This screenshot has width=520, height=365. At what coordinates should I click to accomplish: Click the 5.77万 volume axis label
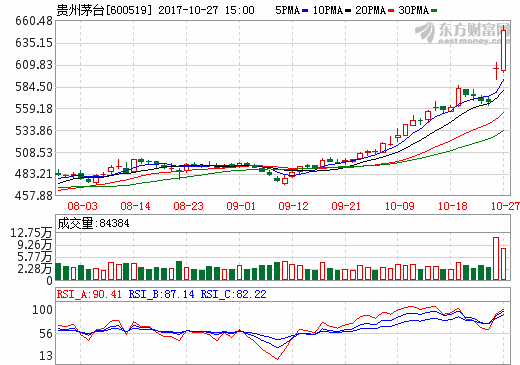[x=35, y=257]
